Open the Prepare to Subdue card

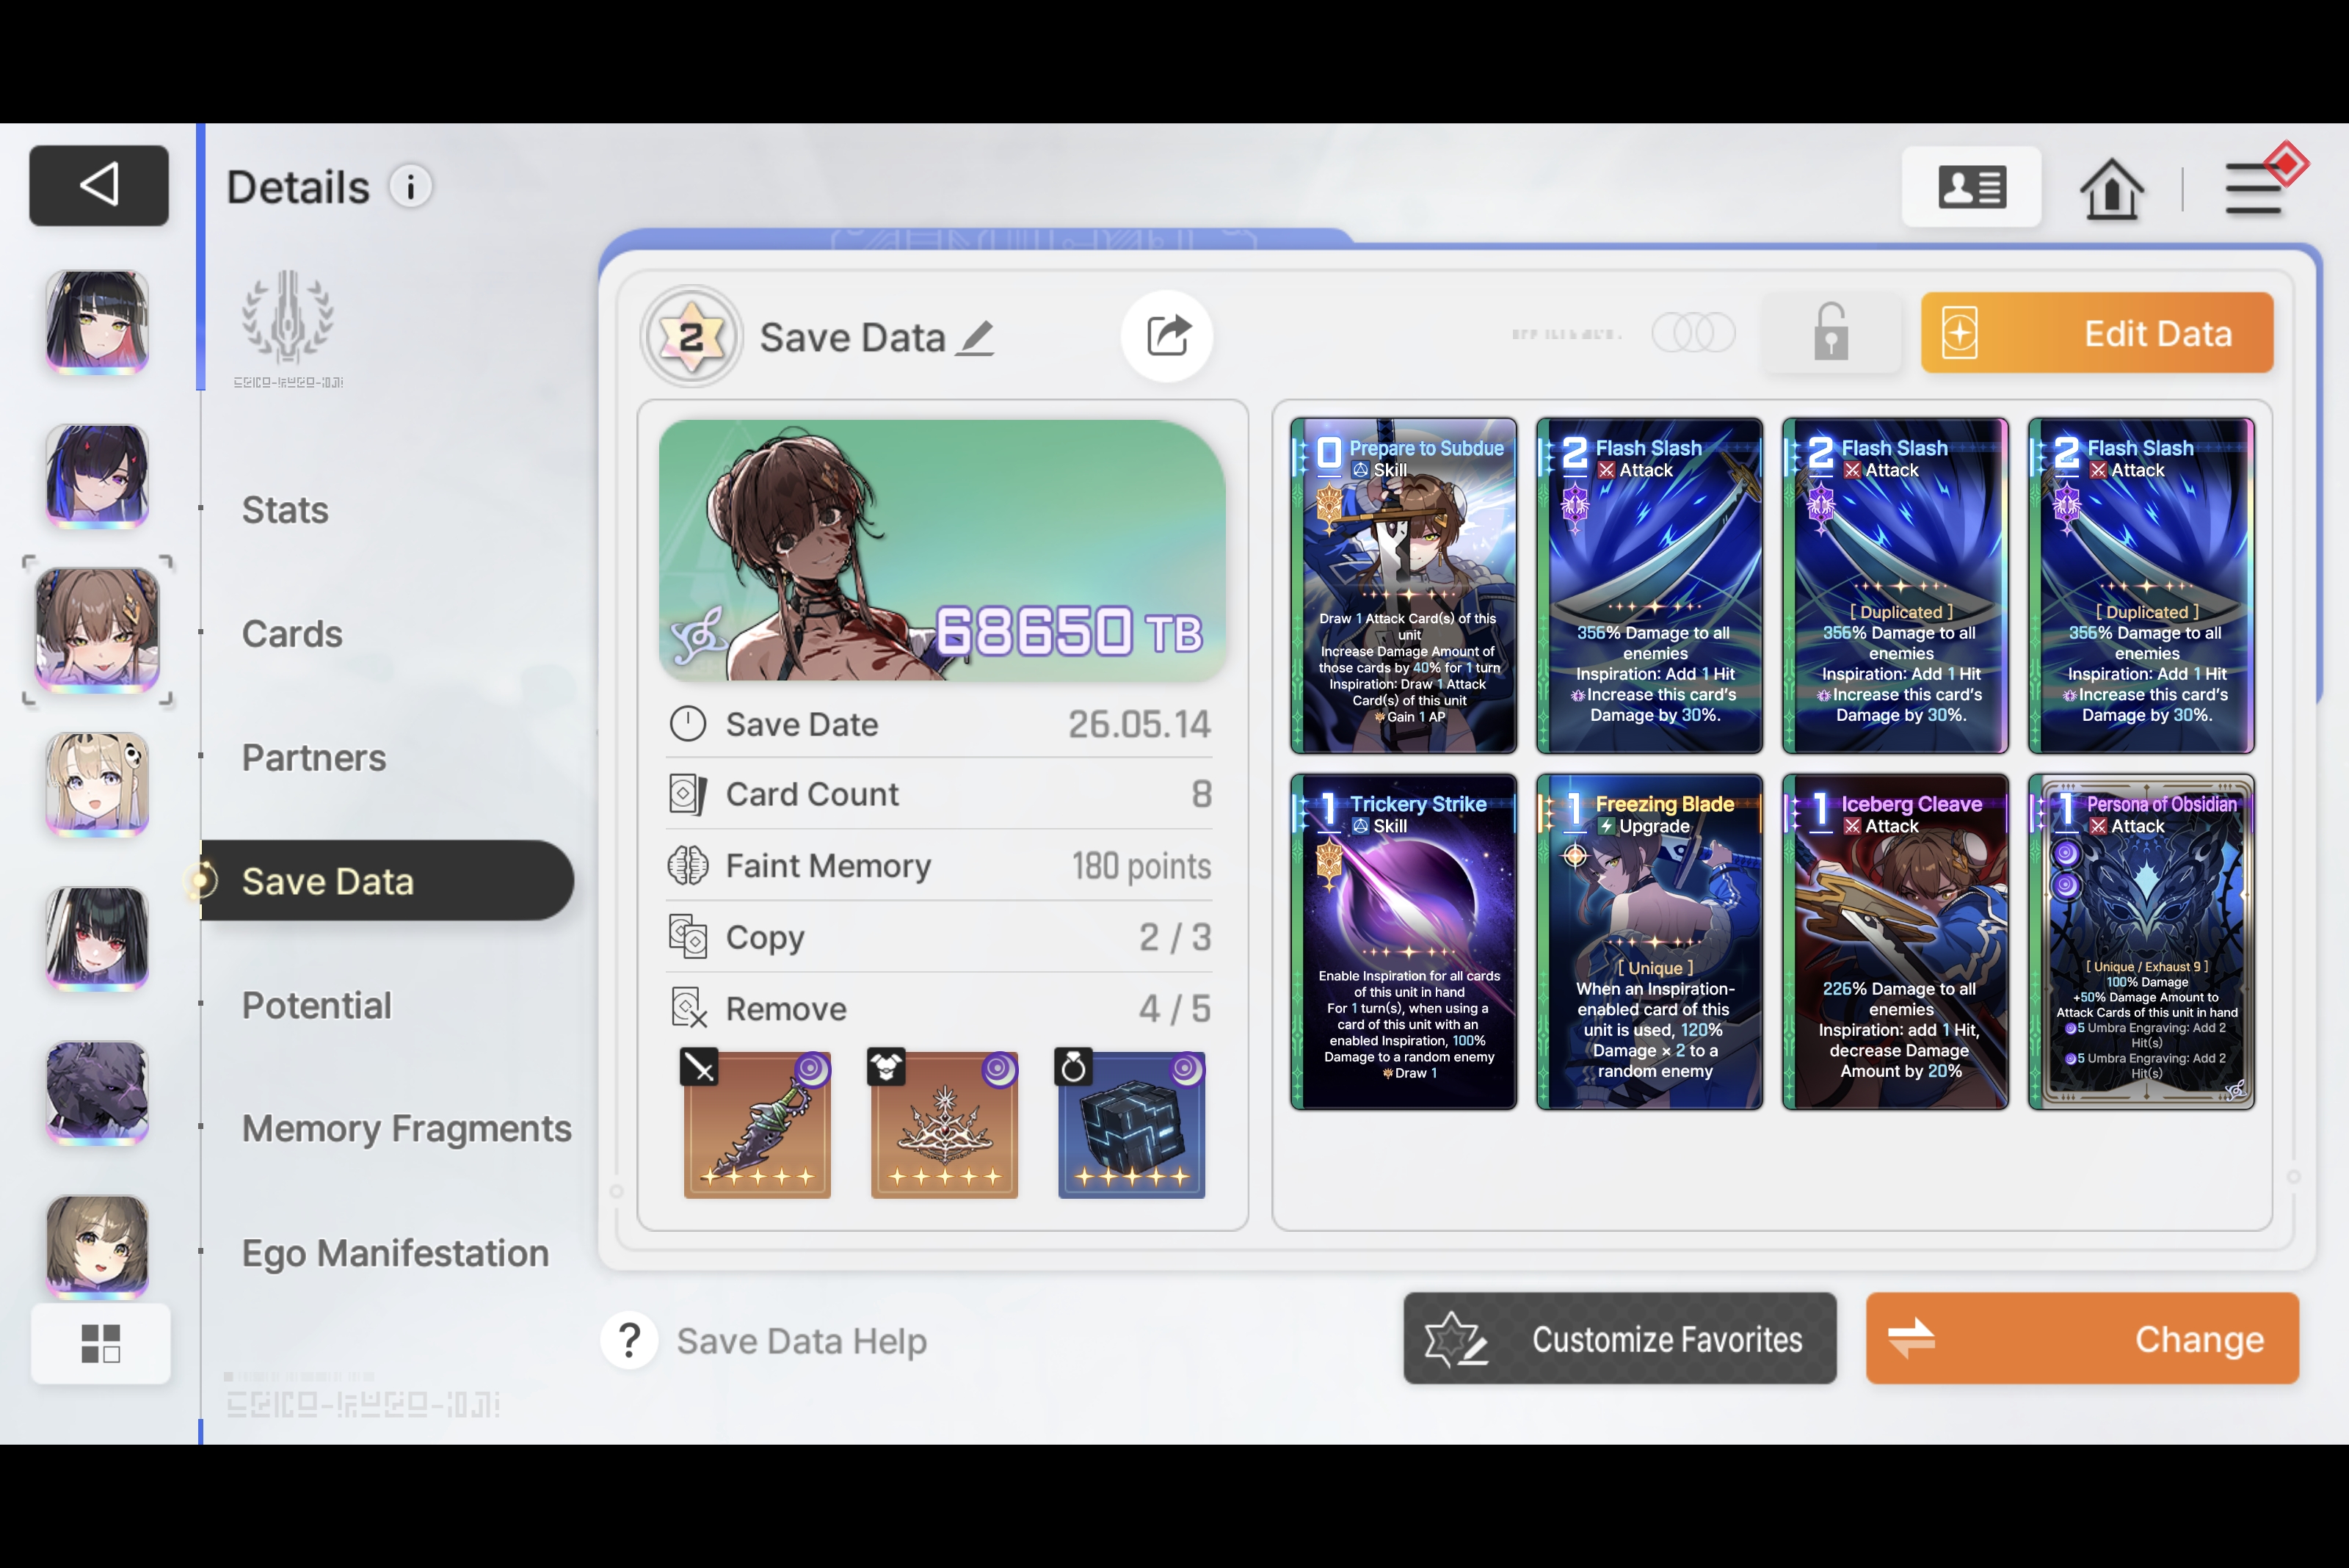(x=1403, y=586)
